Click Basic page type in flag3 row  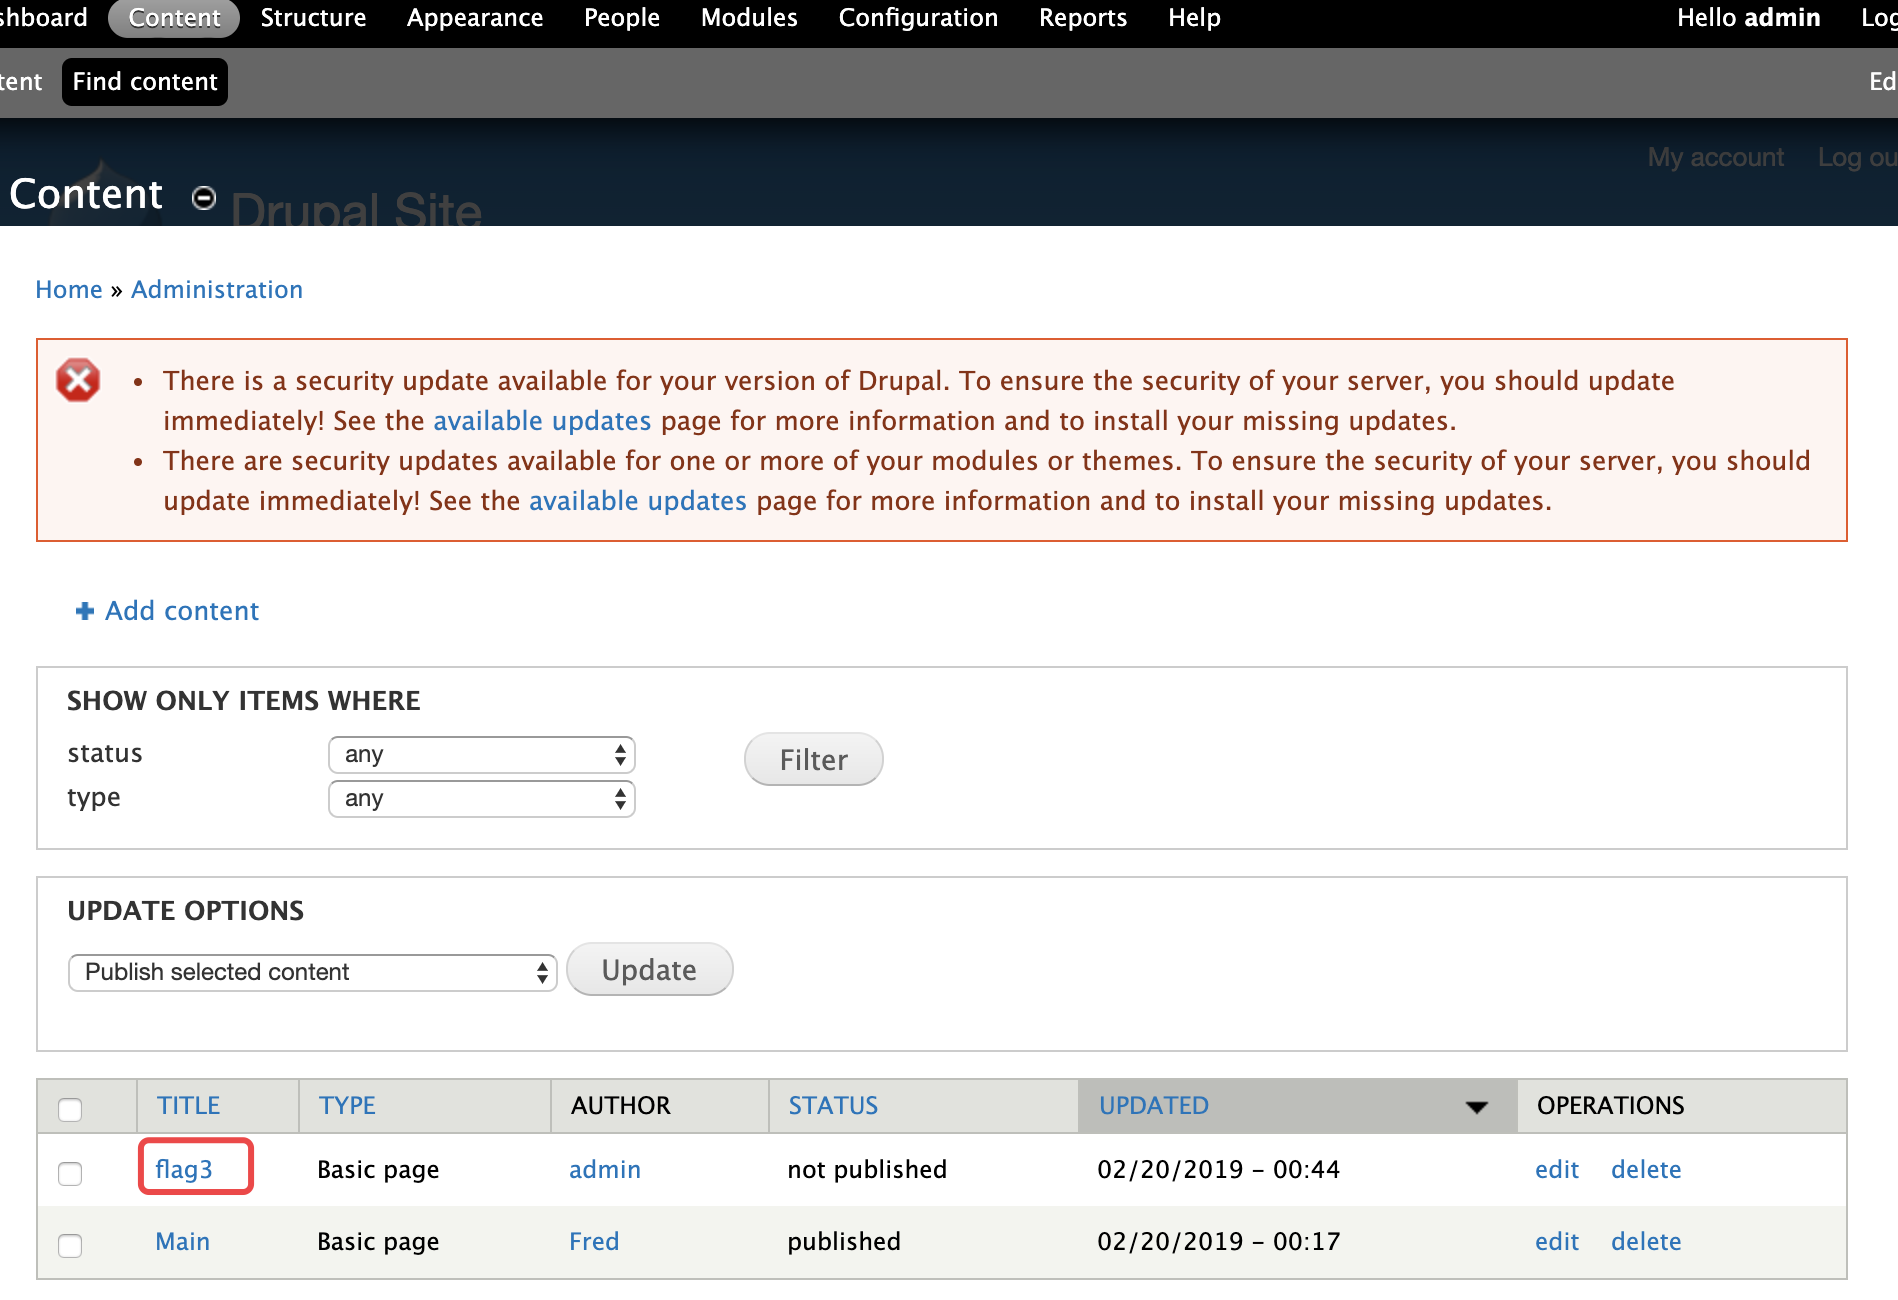tap(378, 1170)
